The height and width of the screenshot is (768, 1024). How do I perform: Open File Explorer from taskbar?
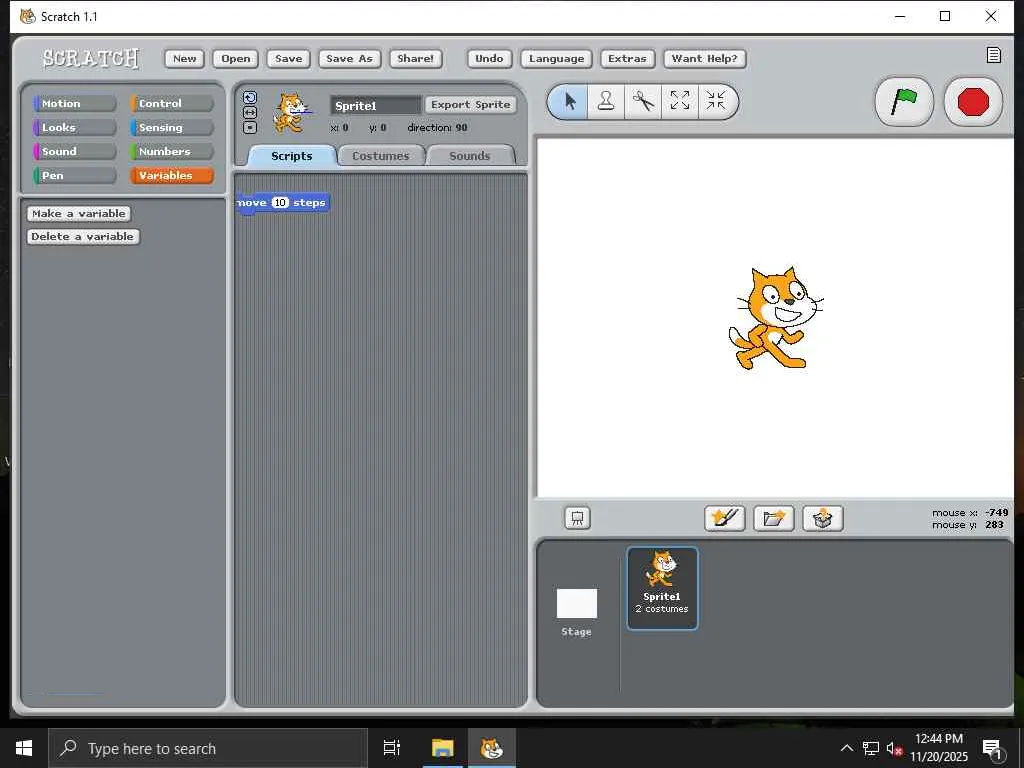[x=442, y=748]
